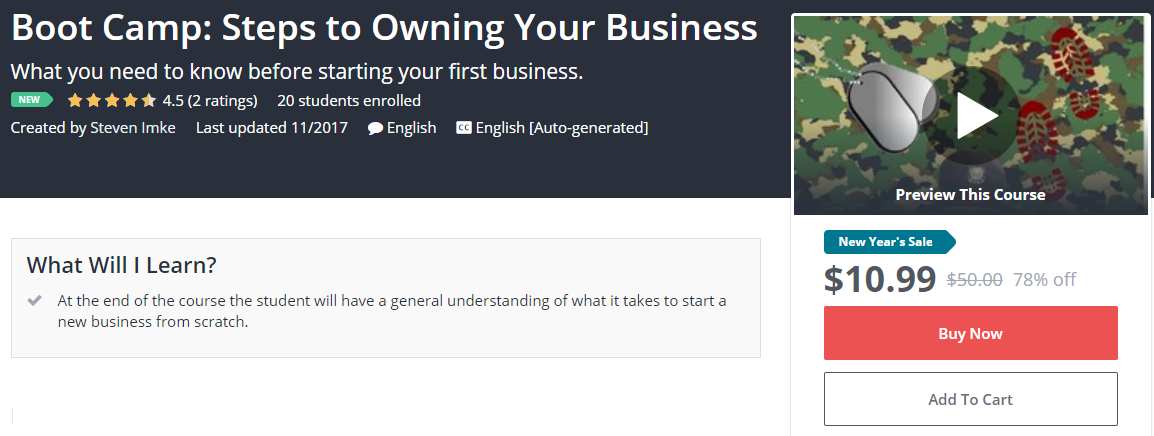Viewport: 1154px width, 436px height.
Task: Click the crossed-out $50.00 original price
Action: point(975,280)
